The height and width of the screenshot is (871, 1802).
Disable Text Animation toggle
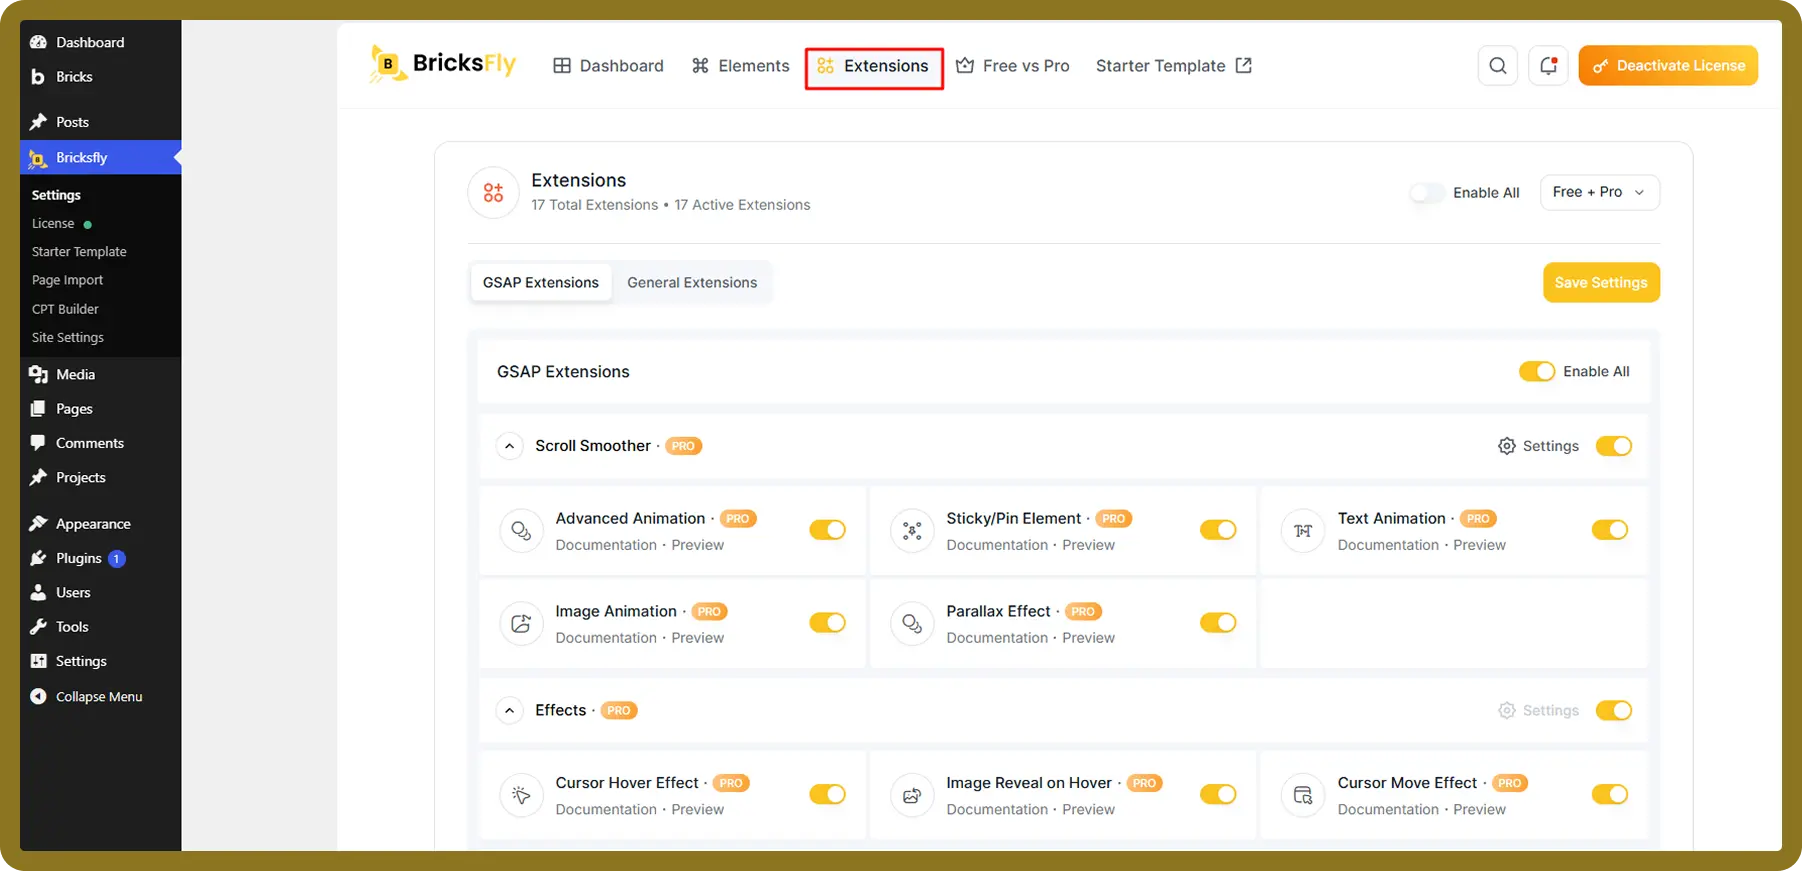coord(1610,530)
